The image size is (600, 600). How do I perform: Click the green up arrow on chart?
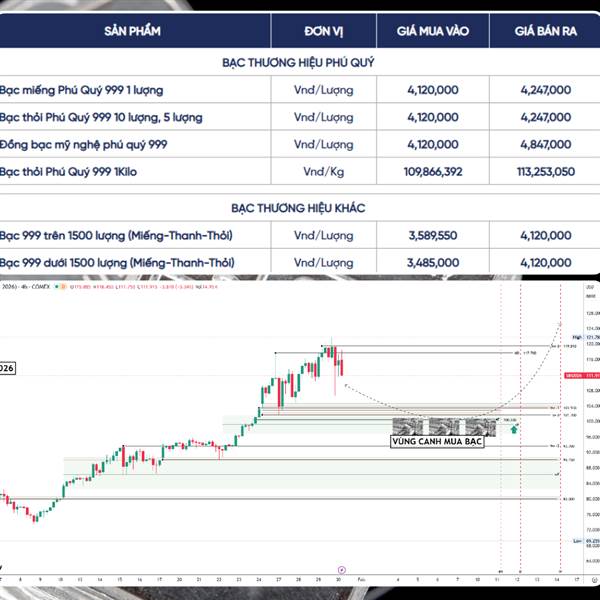coord(514,429)
